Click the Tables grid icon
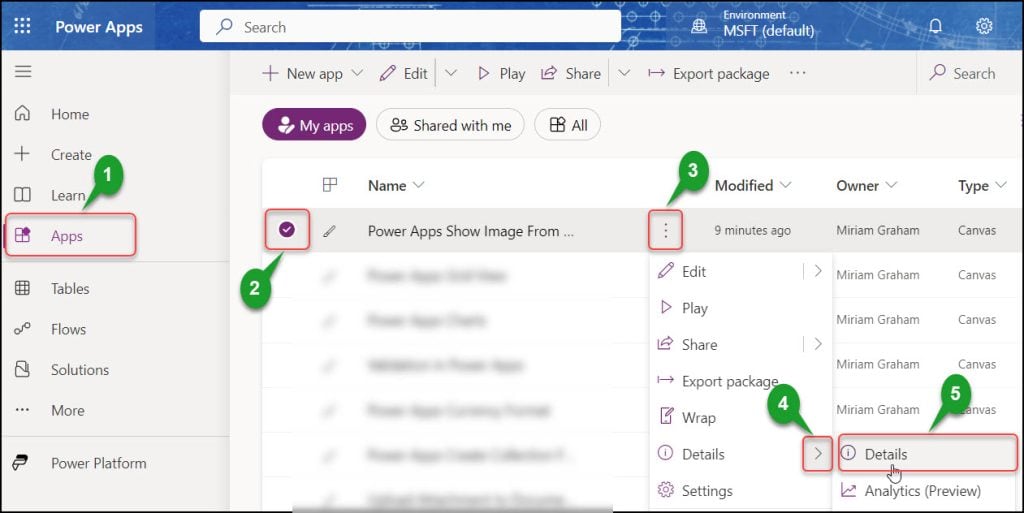The height and width of the screenshot is (513, 1024). coord(22,288)
